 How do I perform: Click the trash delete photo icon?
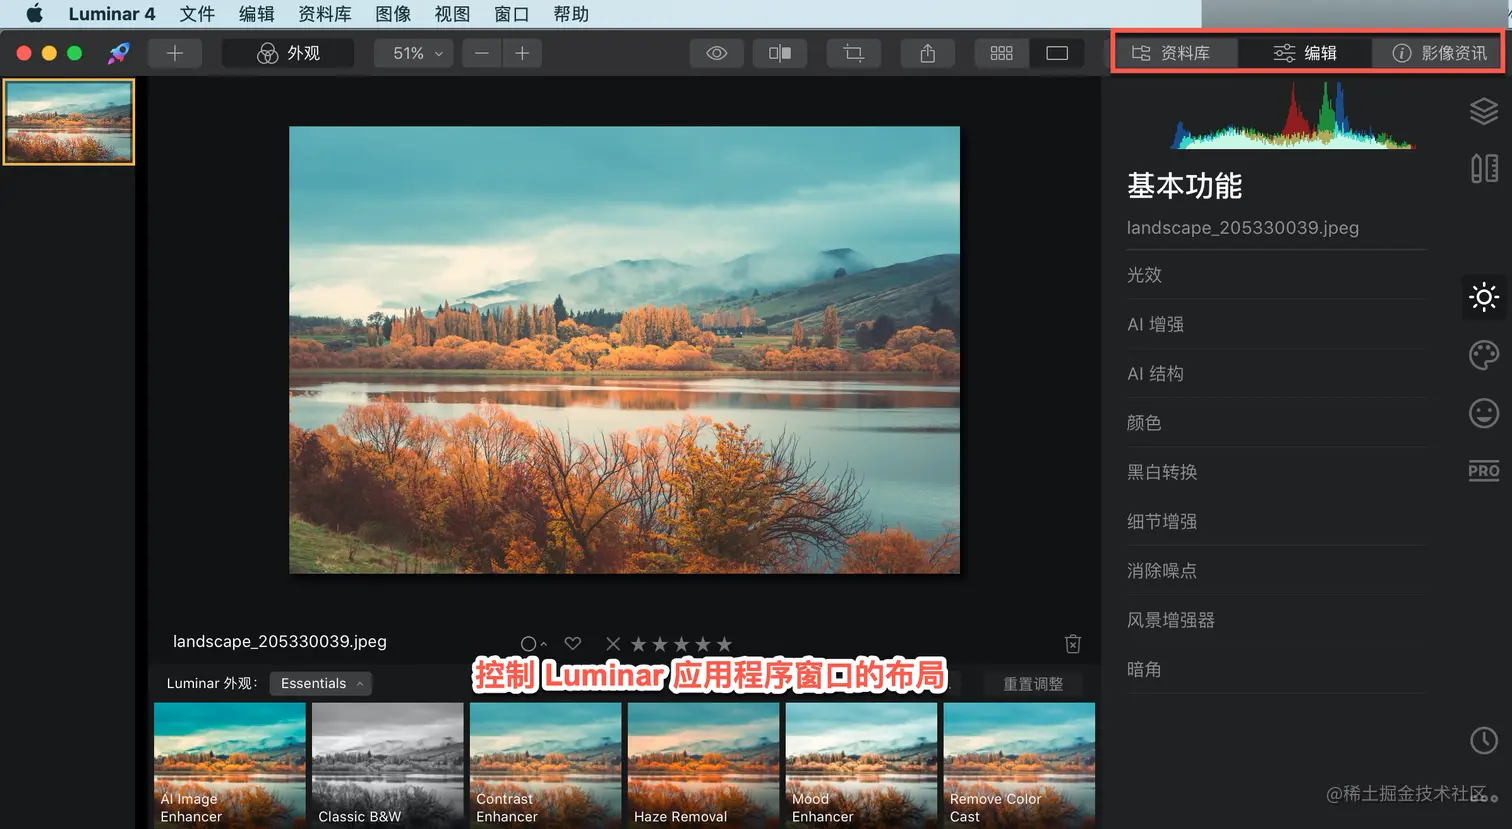[1073, 644]
